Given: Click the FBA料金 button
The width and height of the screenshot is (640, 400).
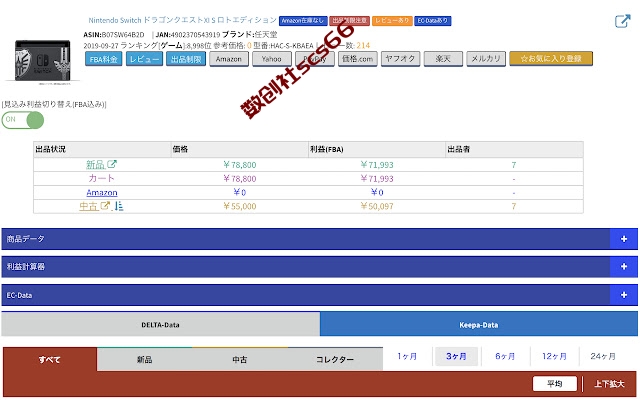Looking at the screenshot, I should [104, 59].
